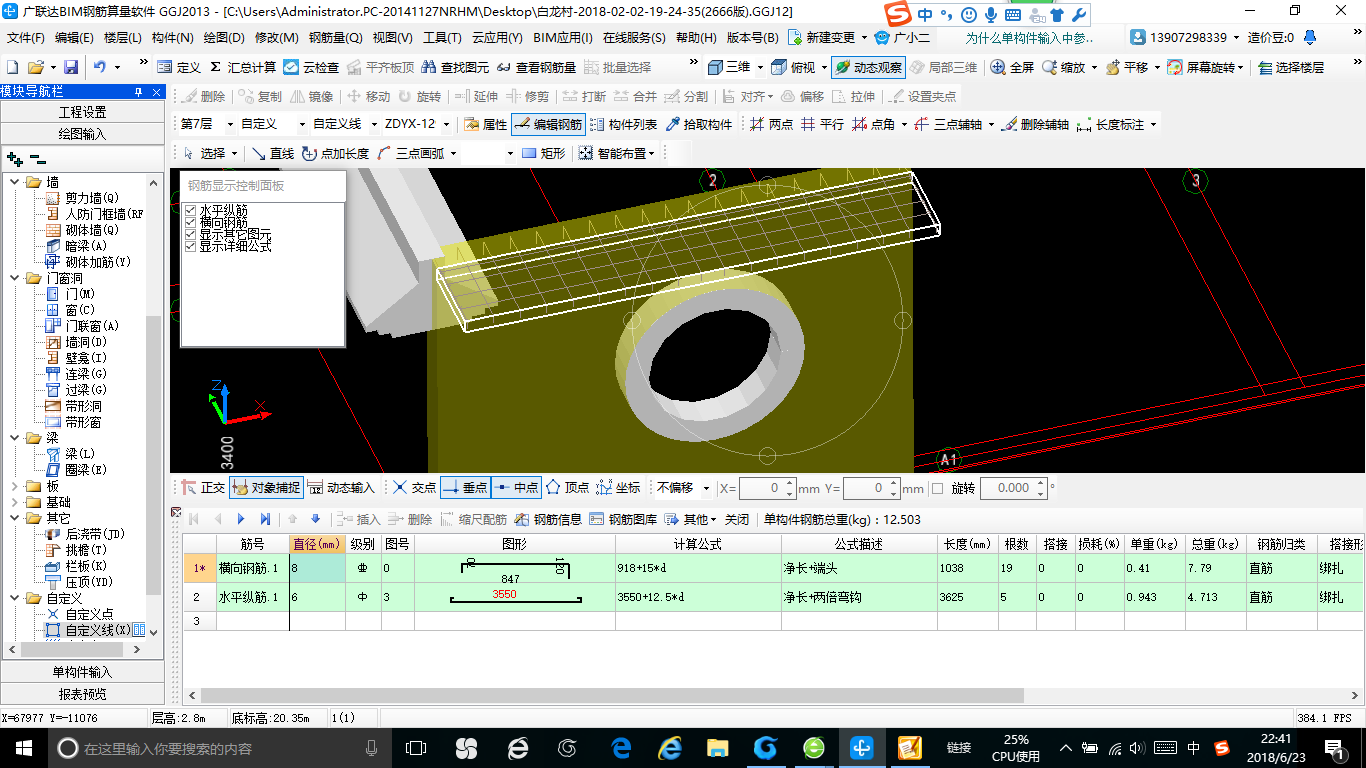The image size is (1366, 768).
Task: Collapse the 墙 tree node
Action: coord(14,182)
